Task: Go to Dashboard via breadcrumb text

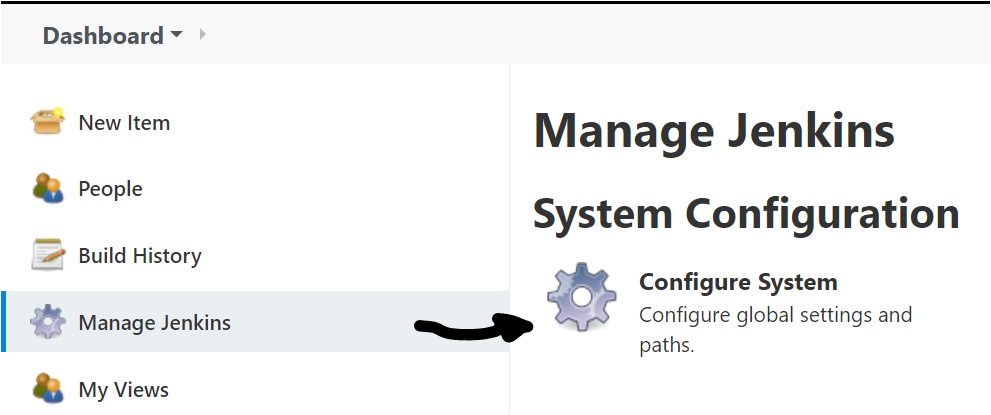Action: click(103, 36)
